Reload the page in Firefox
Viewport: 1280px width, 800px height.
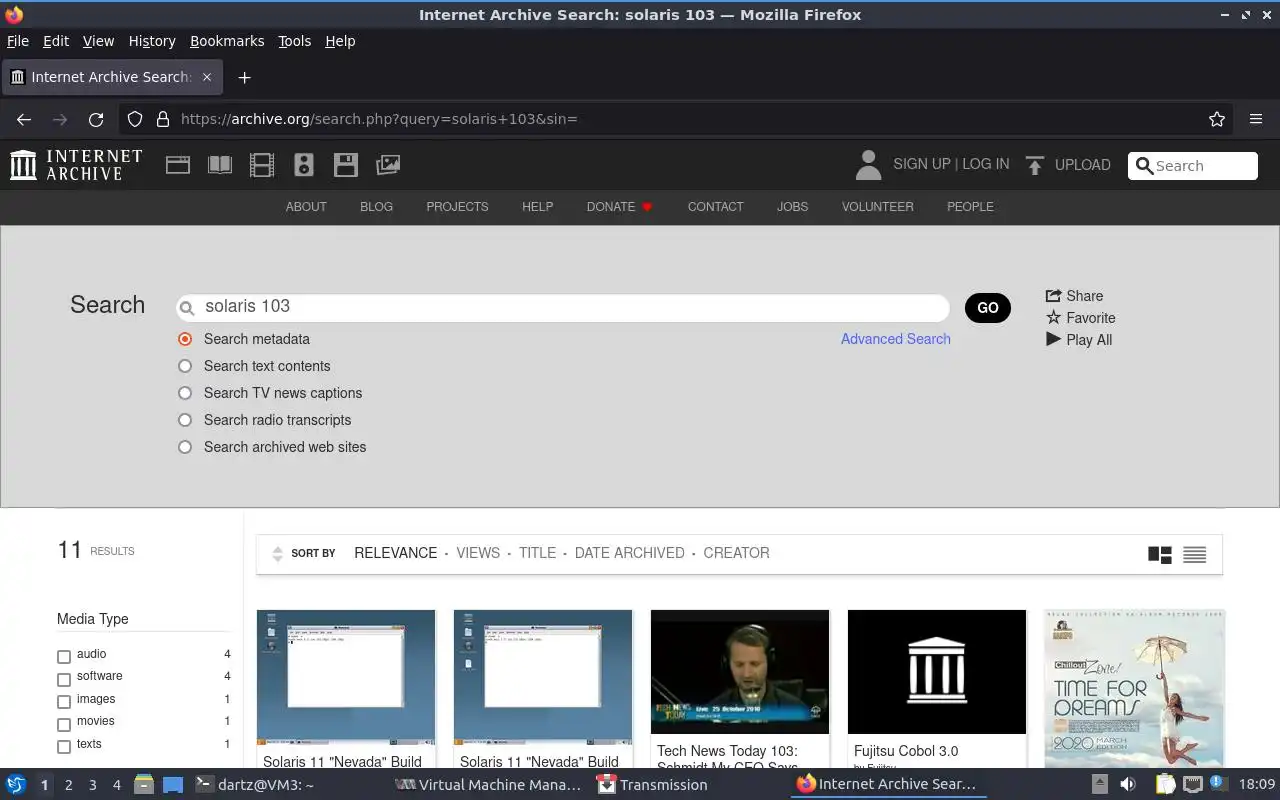pyautogui.click(x=96, y=119)
